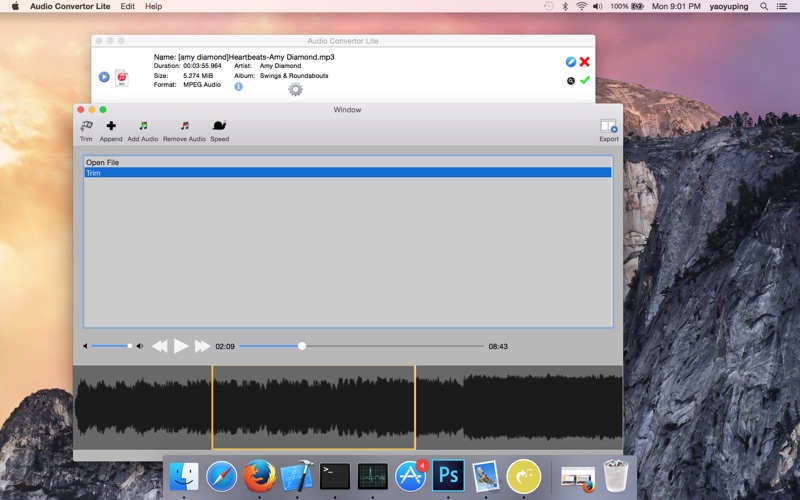Click the yellow round arrow app in the Dock
The image size is (800, 500).
pos(523,476)
